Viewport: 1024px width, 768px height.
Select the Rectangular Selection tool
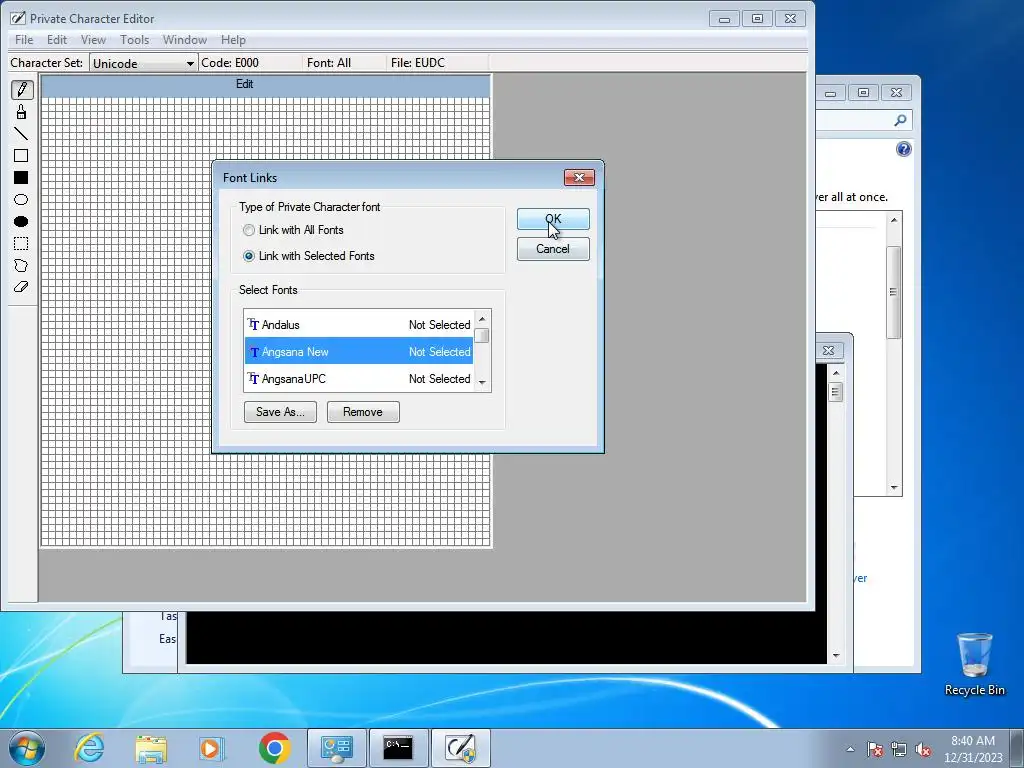[21, 244]
